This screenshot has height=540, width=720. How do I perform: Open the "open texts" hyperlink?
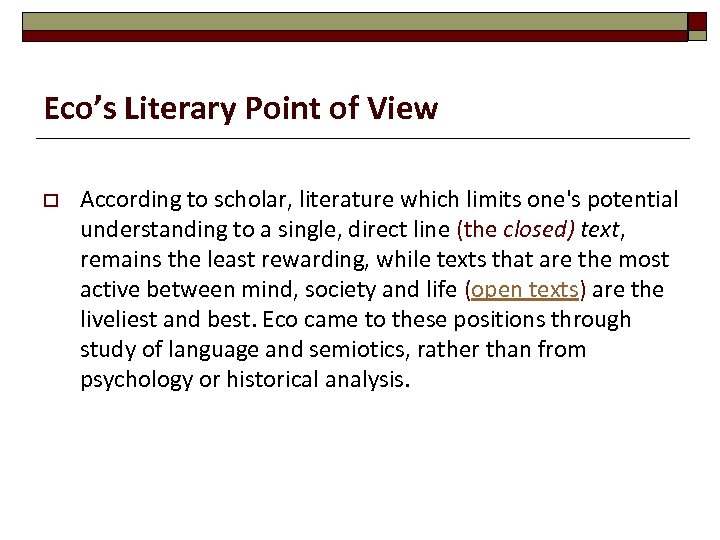(x=524, y=290)
